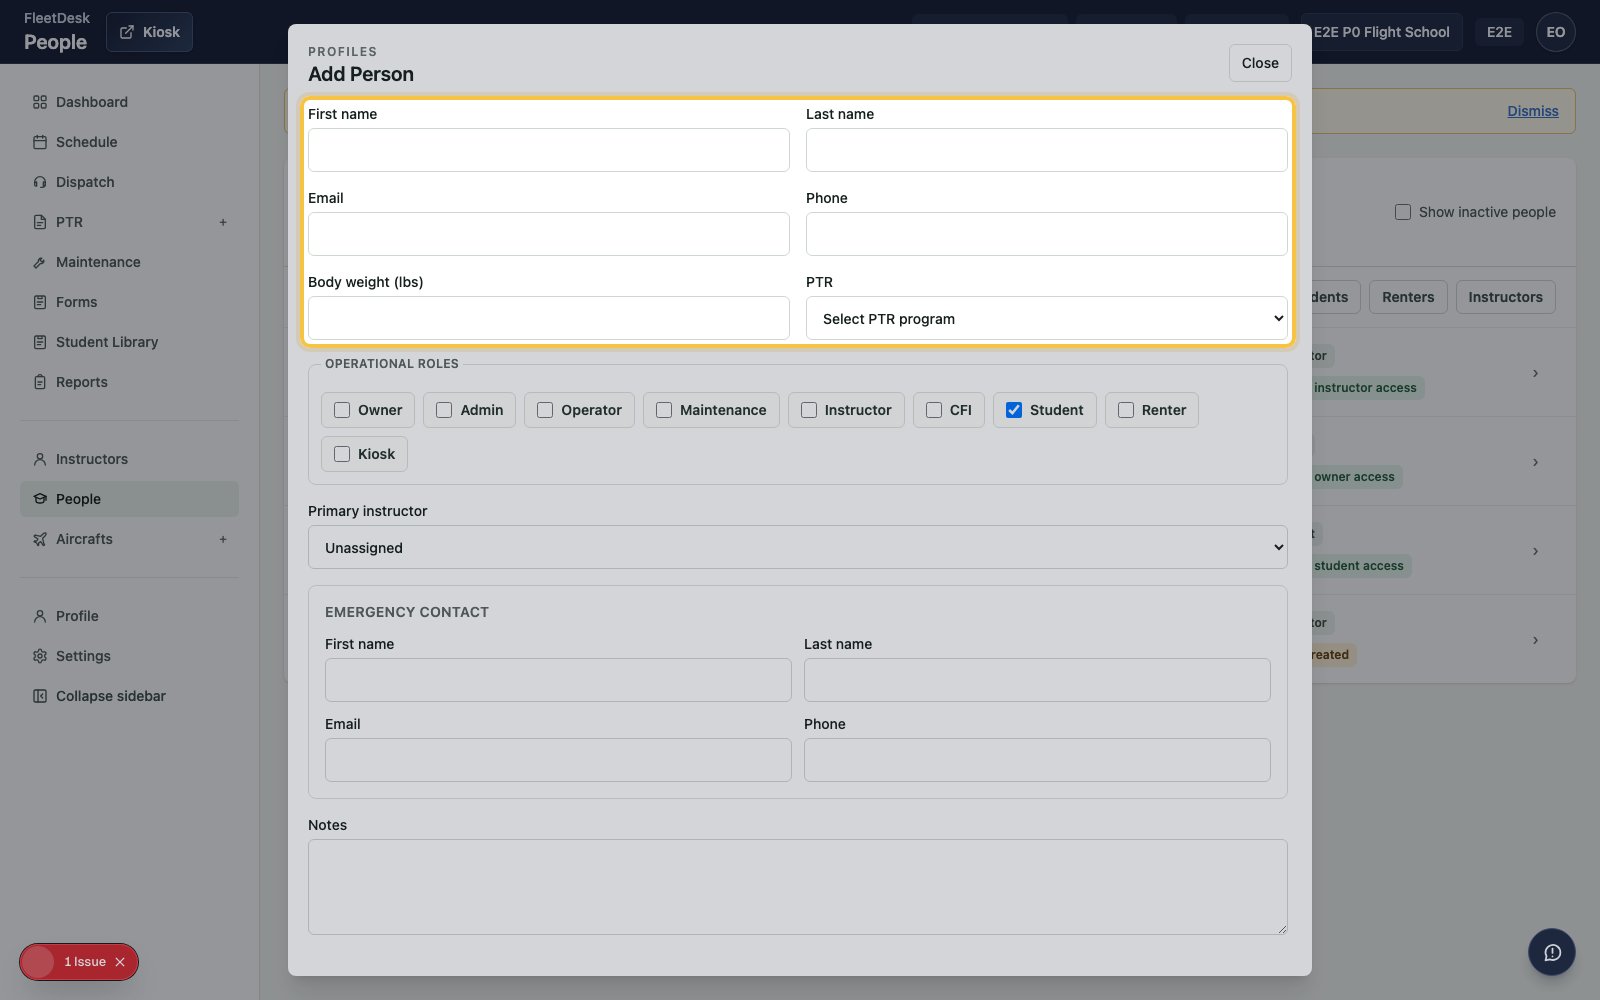Open the Select PTR program dropdown

(x=1046, y=318)
